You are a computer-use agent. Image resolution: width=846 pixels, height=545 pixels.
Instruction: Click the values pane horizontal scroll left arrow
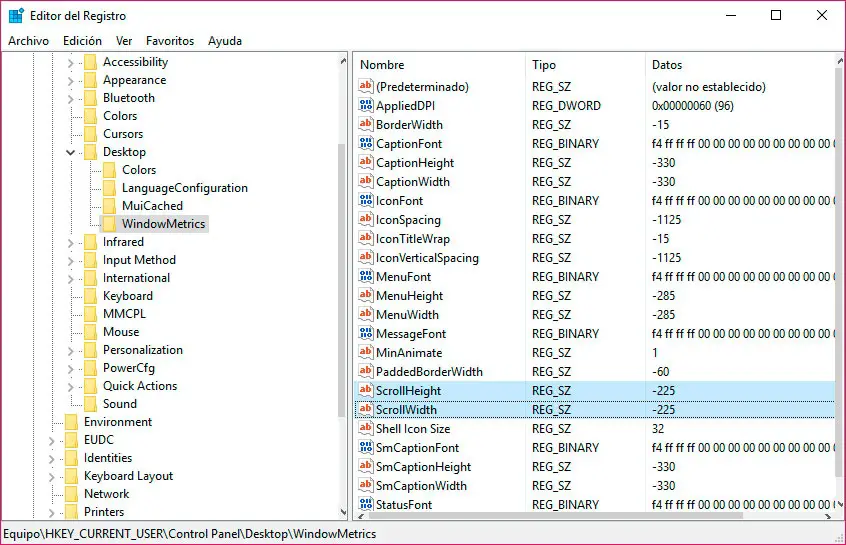[361, 516]
